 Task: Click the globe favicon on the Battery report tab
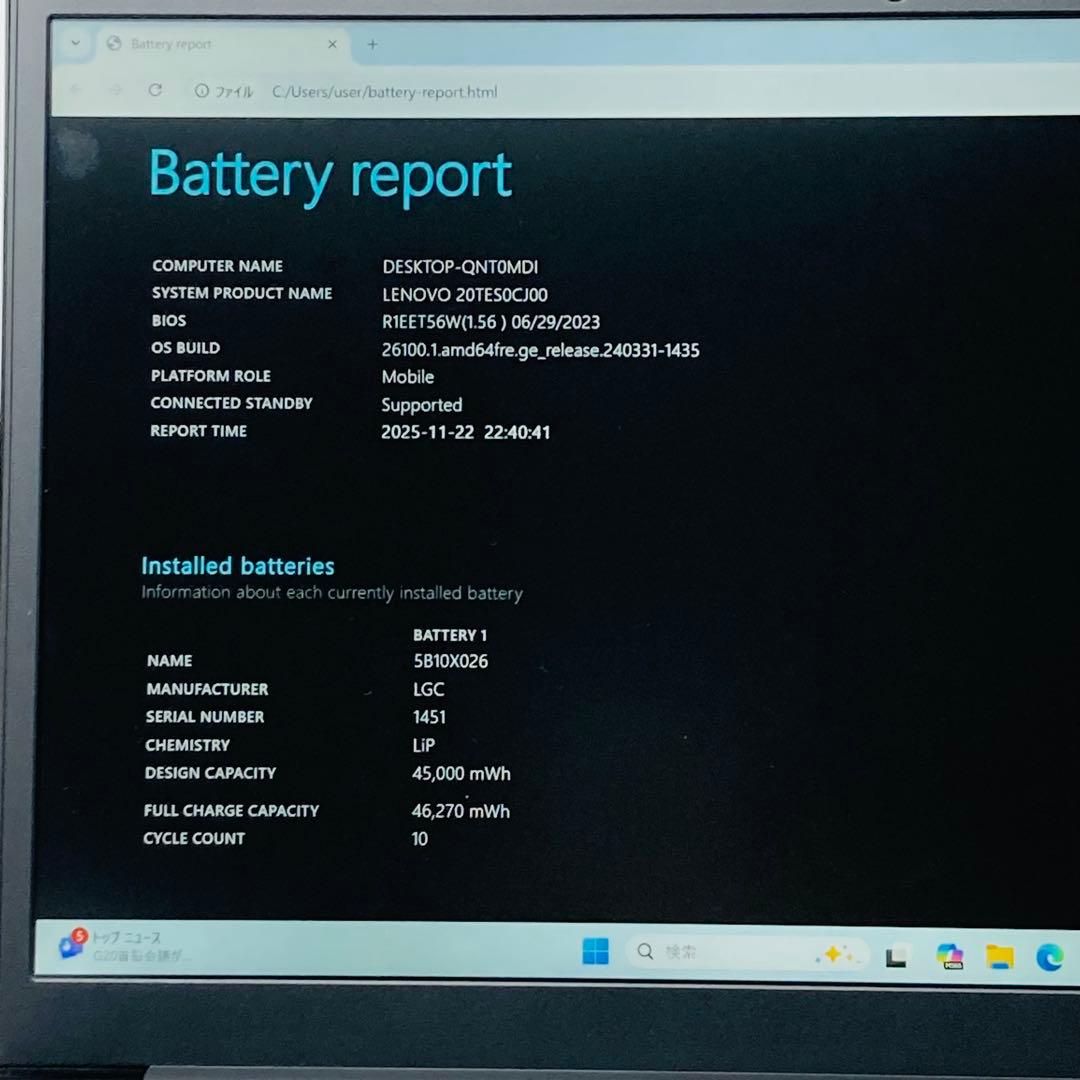coord(113,44)
